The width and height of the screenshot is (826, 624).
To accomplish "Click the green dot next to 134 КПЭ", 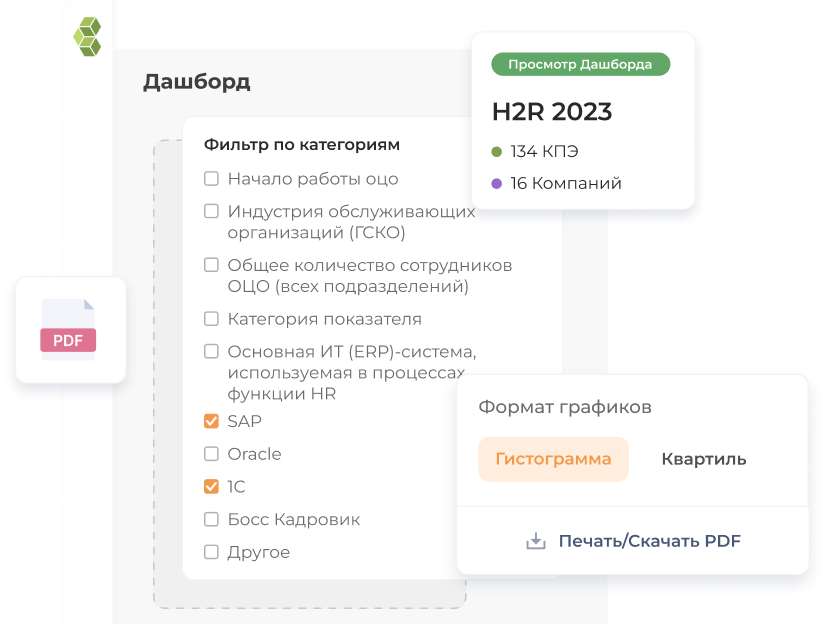I will pos(496,152).
